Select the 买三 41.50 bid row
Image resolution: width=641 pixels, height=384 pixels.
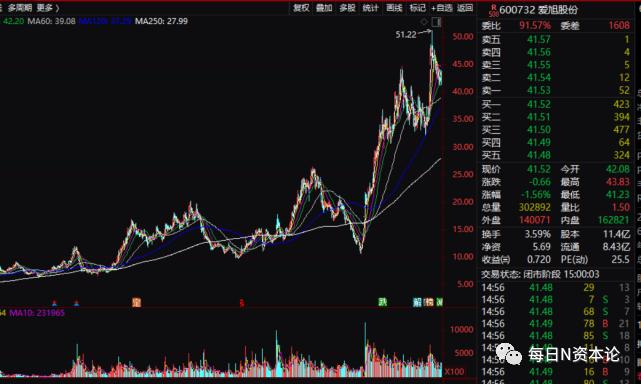click(556, 130)
